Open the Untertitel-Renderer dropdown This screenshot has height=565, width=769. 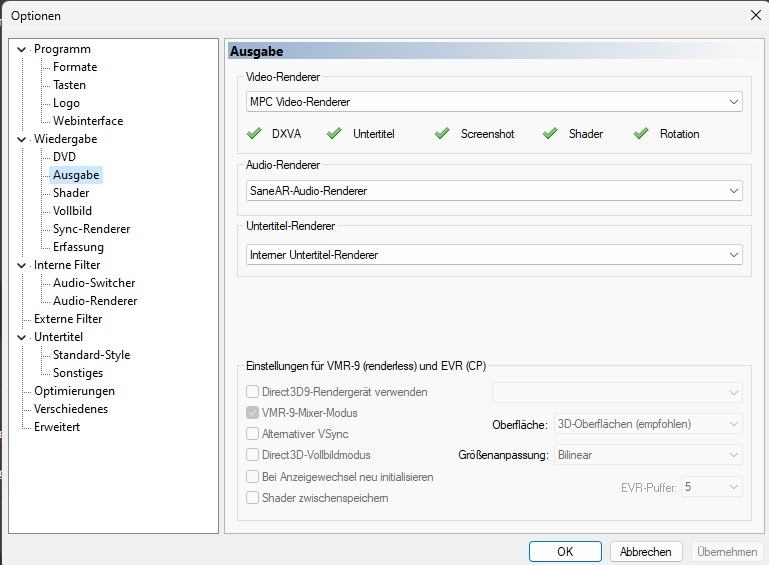(494, 255)
